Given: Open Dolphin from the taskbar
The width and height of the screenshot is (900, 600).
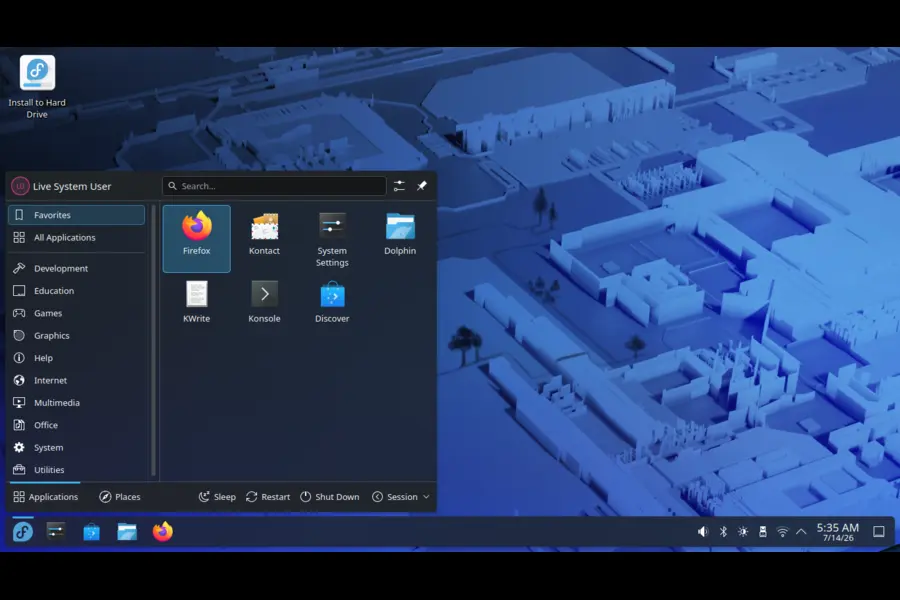Looking at the screenshot, I should coord(127,532).
